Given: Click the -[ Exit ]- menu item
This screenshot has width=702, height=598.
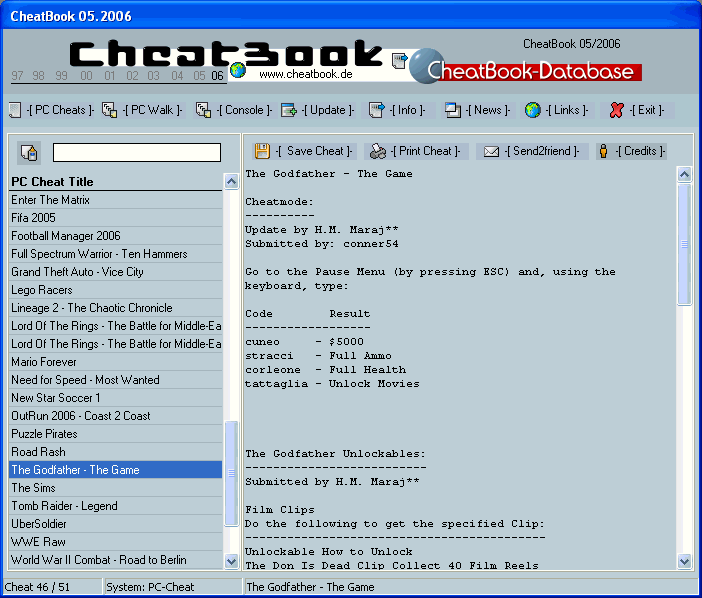Looking at the screenshot, I should click(x=647, y=110).
